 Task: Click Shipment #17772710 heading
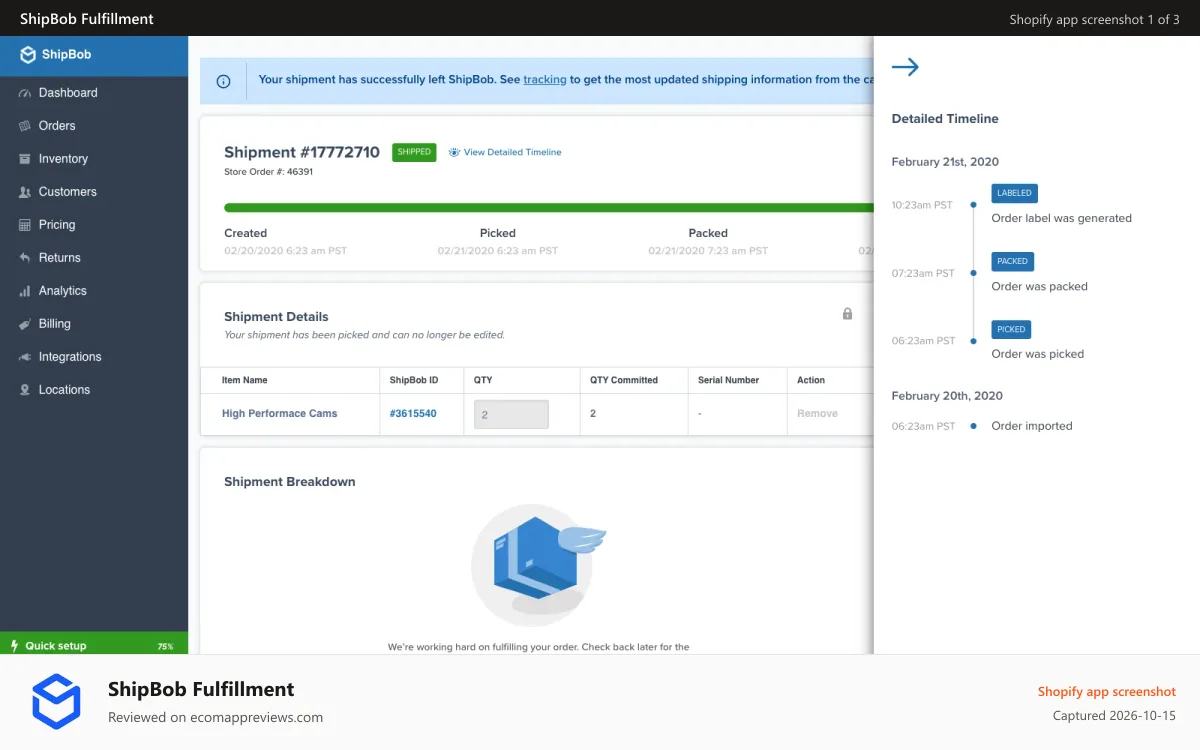pos(302,153)
